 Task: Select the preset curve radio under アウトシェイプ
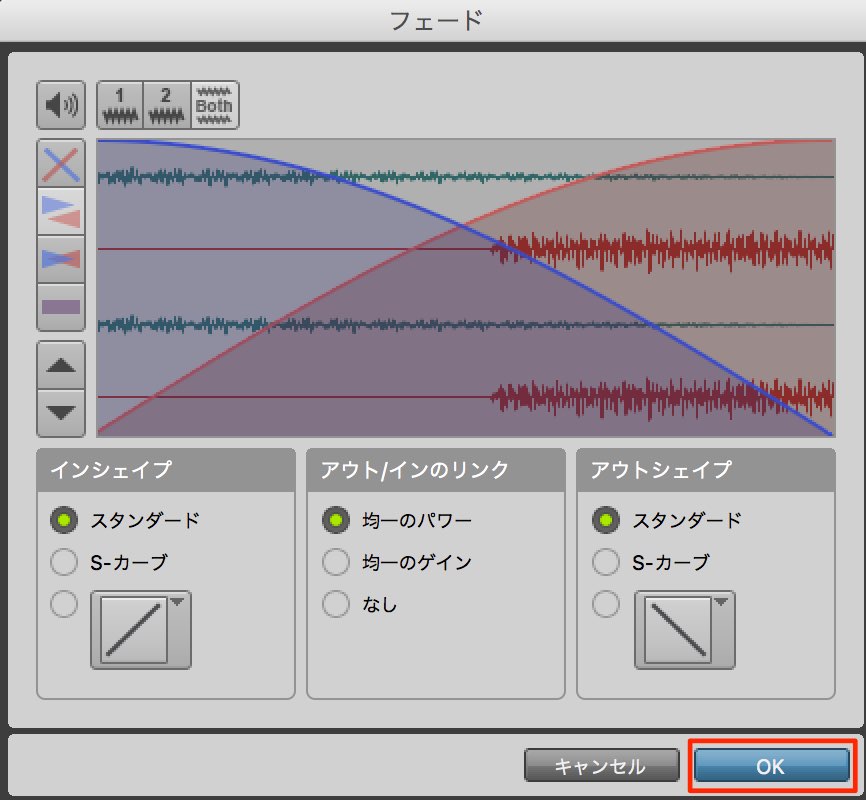(606, 604)
